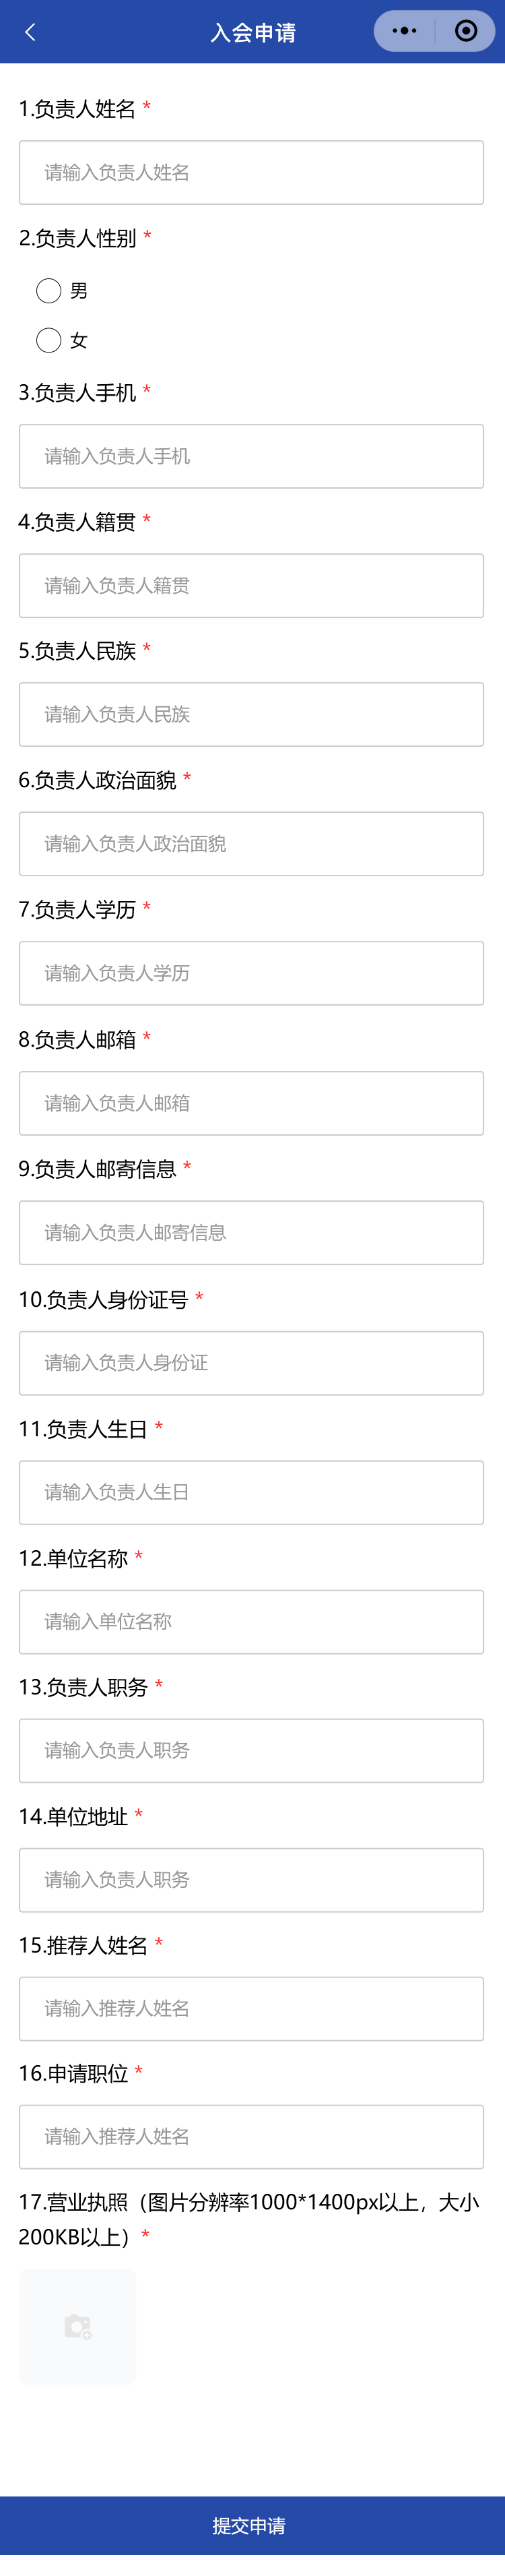Focus the 负责人姓名 input field
The height and width of the screenshot is (2576, 505).
click(251, 173)
